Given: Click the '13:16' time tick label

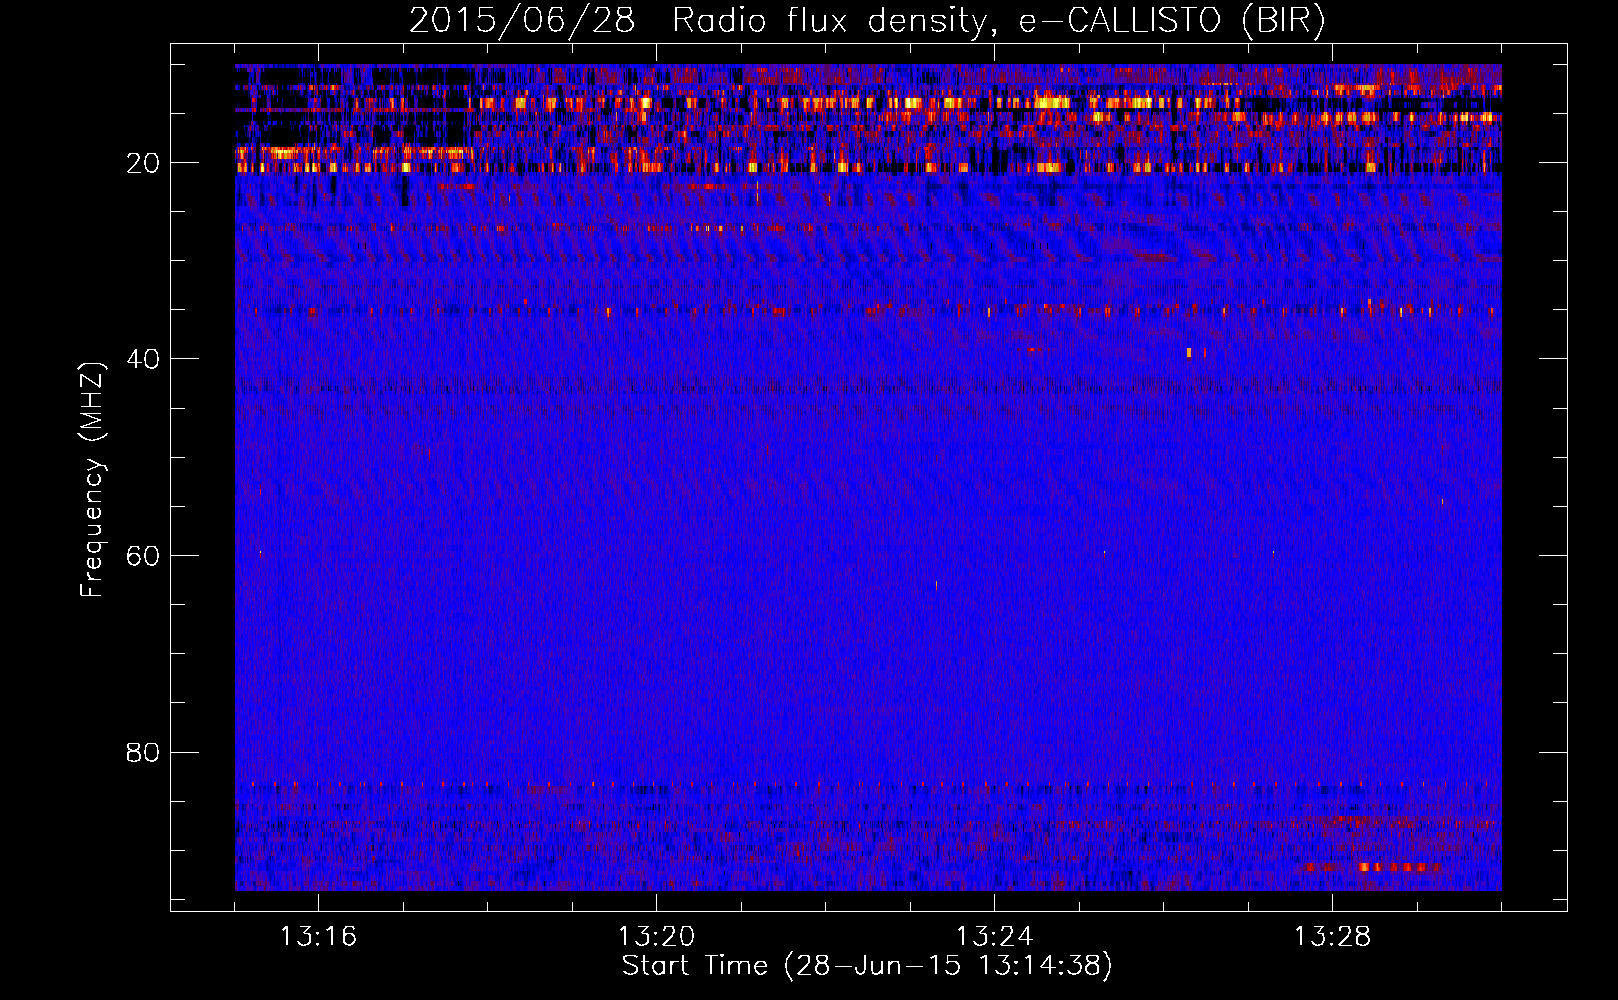Looking at the screenshot, I should 318,937.
